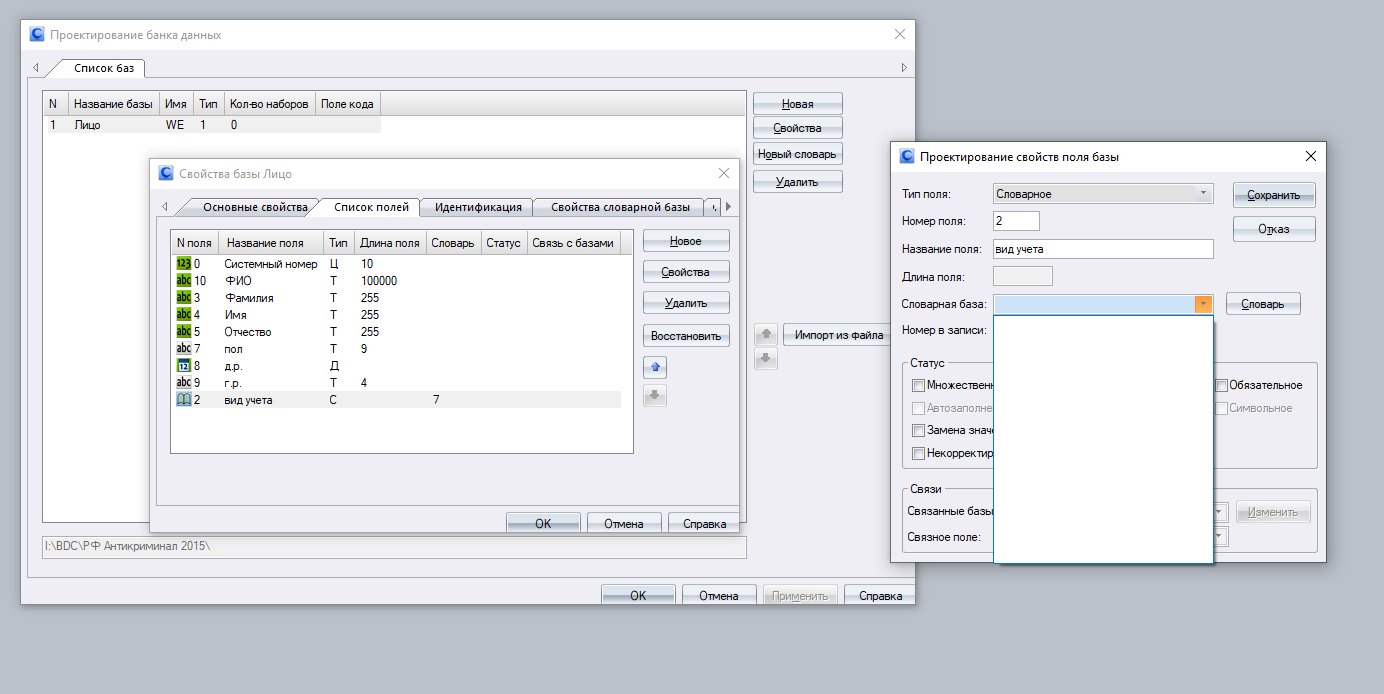Check the Некорректир... status checkbox
Viewport: 1384px width, 694px height.
918,453
